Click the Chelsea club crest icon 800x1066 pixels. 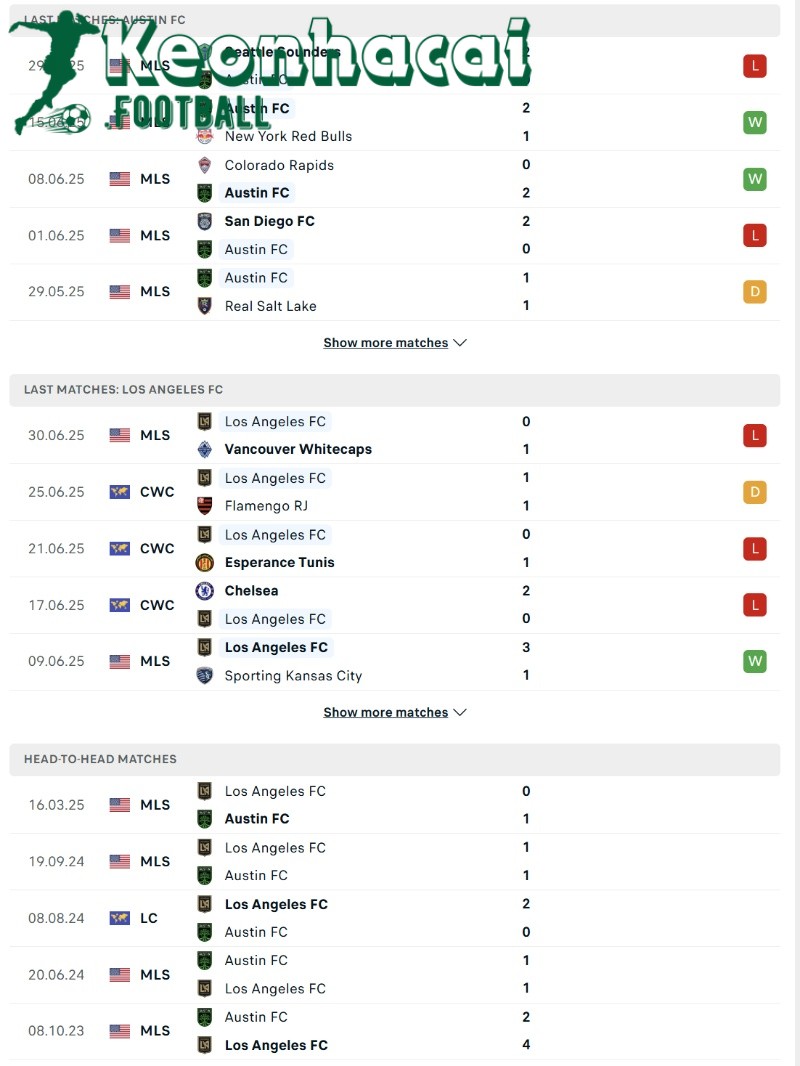204,591
